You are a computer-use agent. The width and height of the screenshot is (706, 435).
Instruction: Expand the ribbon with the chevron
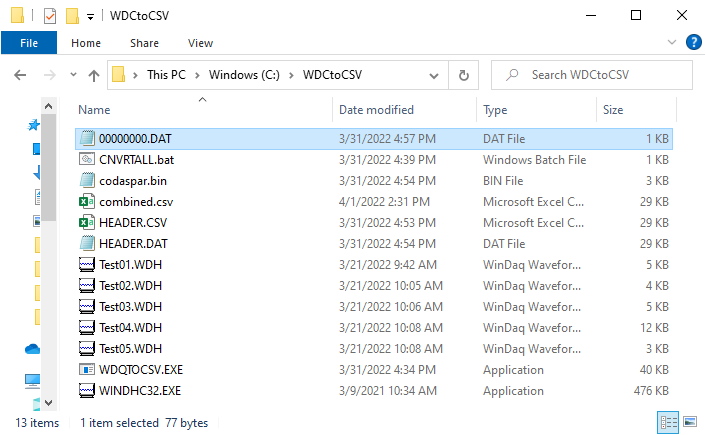coord(672,42)
